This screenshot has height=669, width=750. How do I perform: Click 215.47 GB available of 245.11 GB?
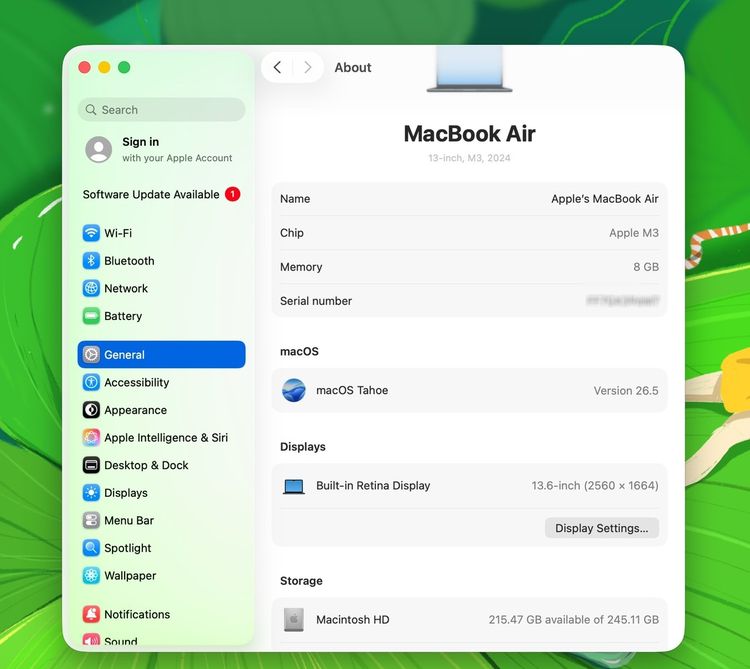(x=574, y=620)
